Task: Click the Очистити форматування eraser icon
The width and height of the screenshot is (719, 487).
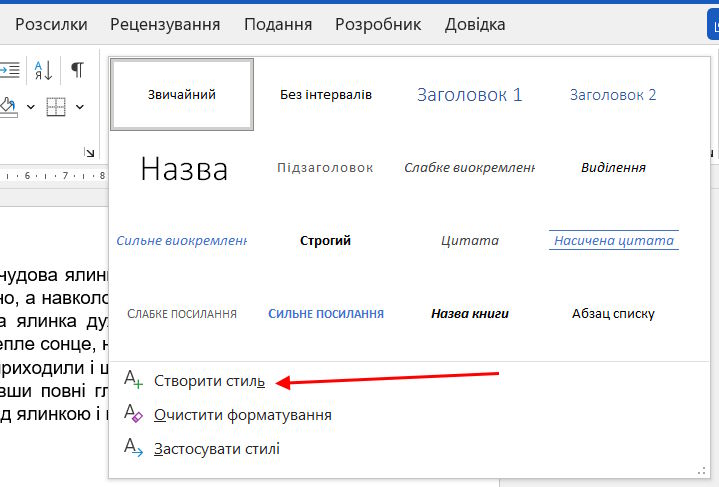Action: click(x=133, y=414)
